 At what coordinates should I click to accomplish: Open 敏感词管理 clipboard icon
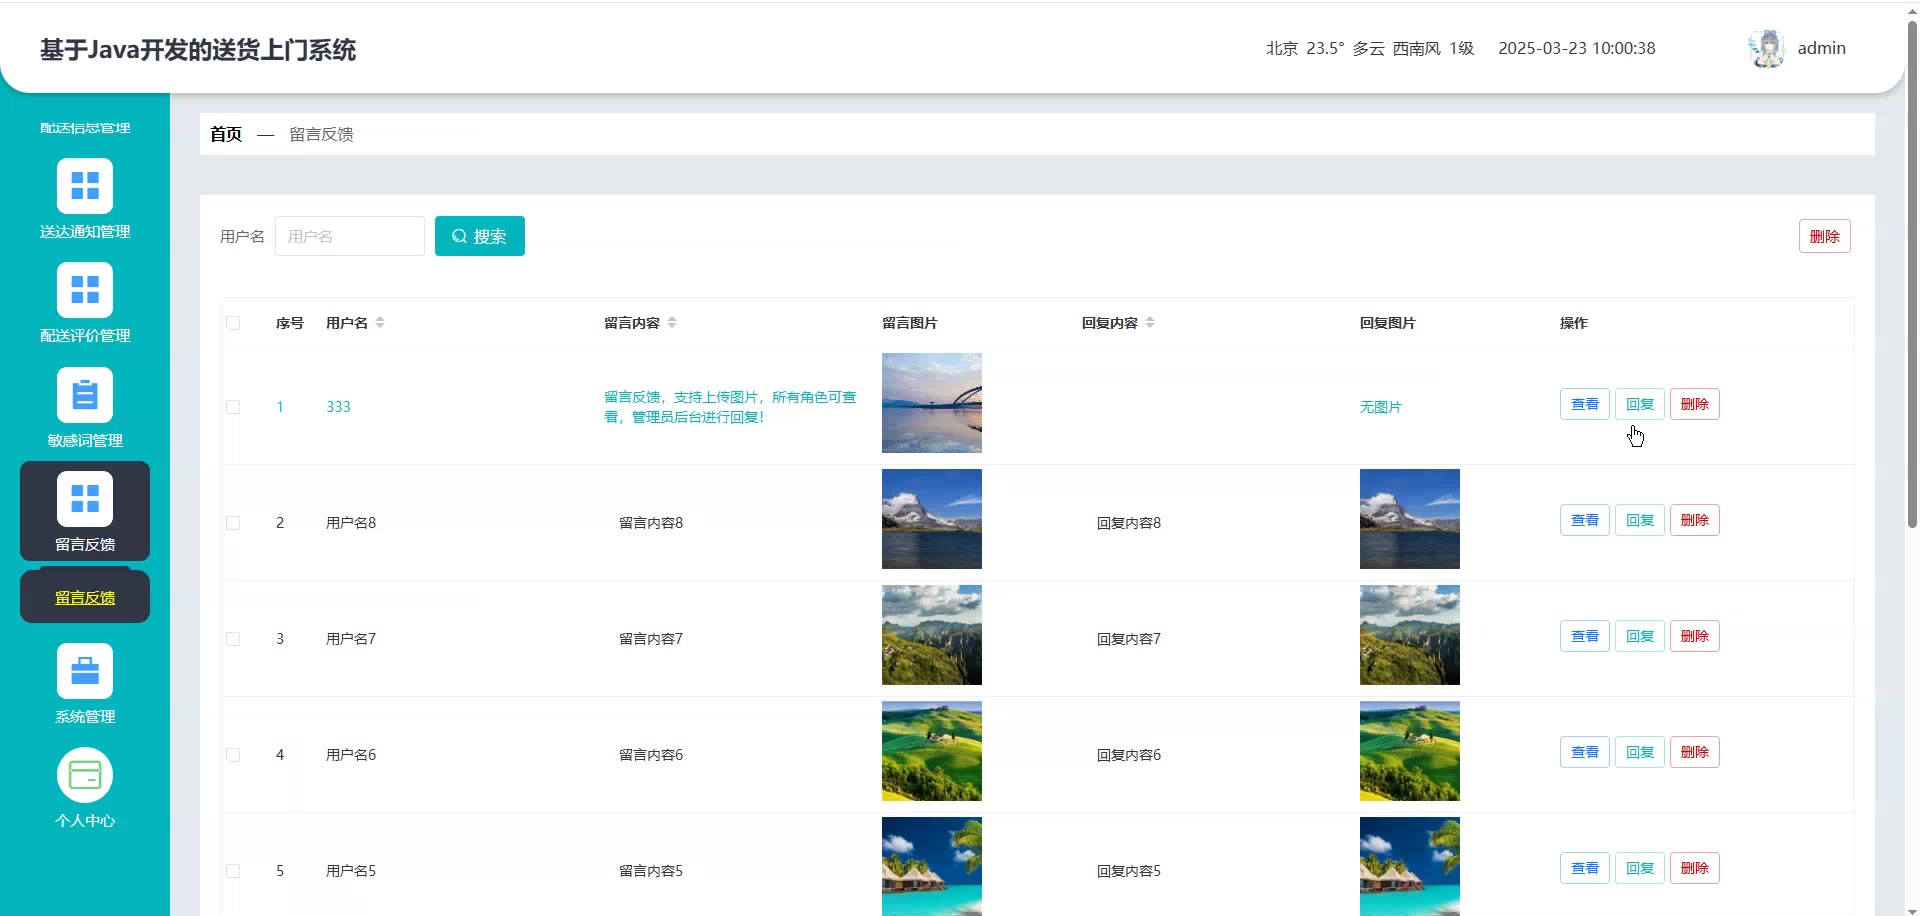(x=85, y=395)
